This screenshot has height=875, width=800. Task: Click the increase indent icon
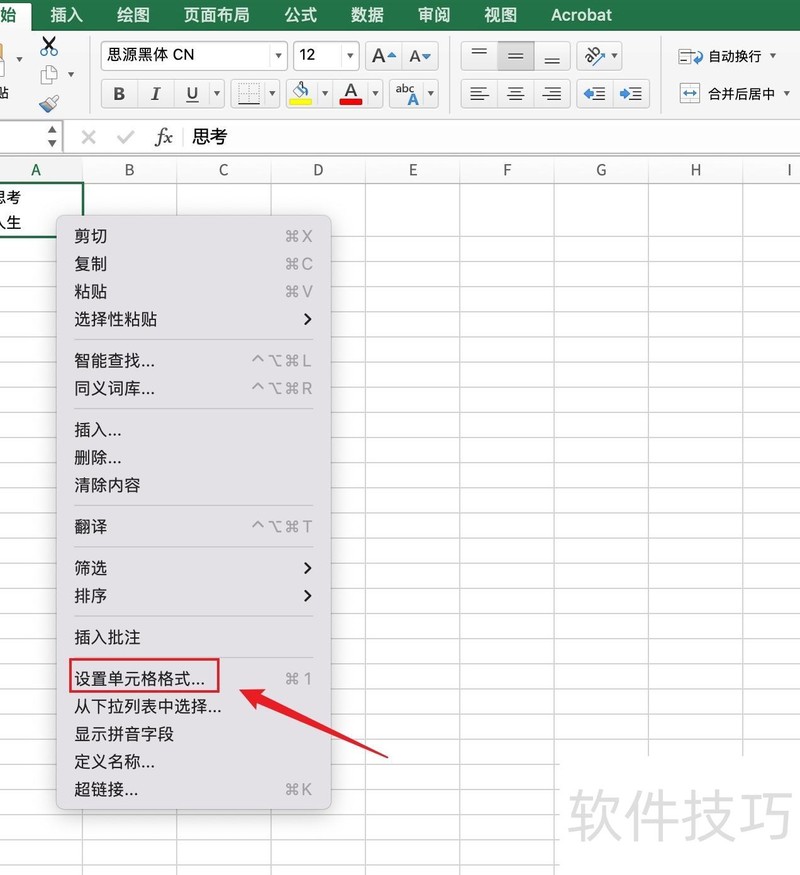(x=631, y=93)
